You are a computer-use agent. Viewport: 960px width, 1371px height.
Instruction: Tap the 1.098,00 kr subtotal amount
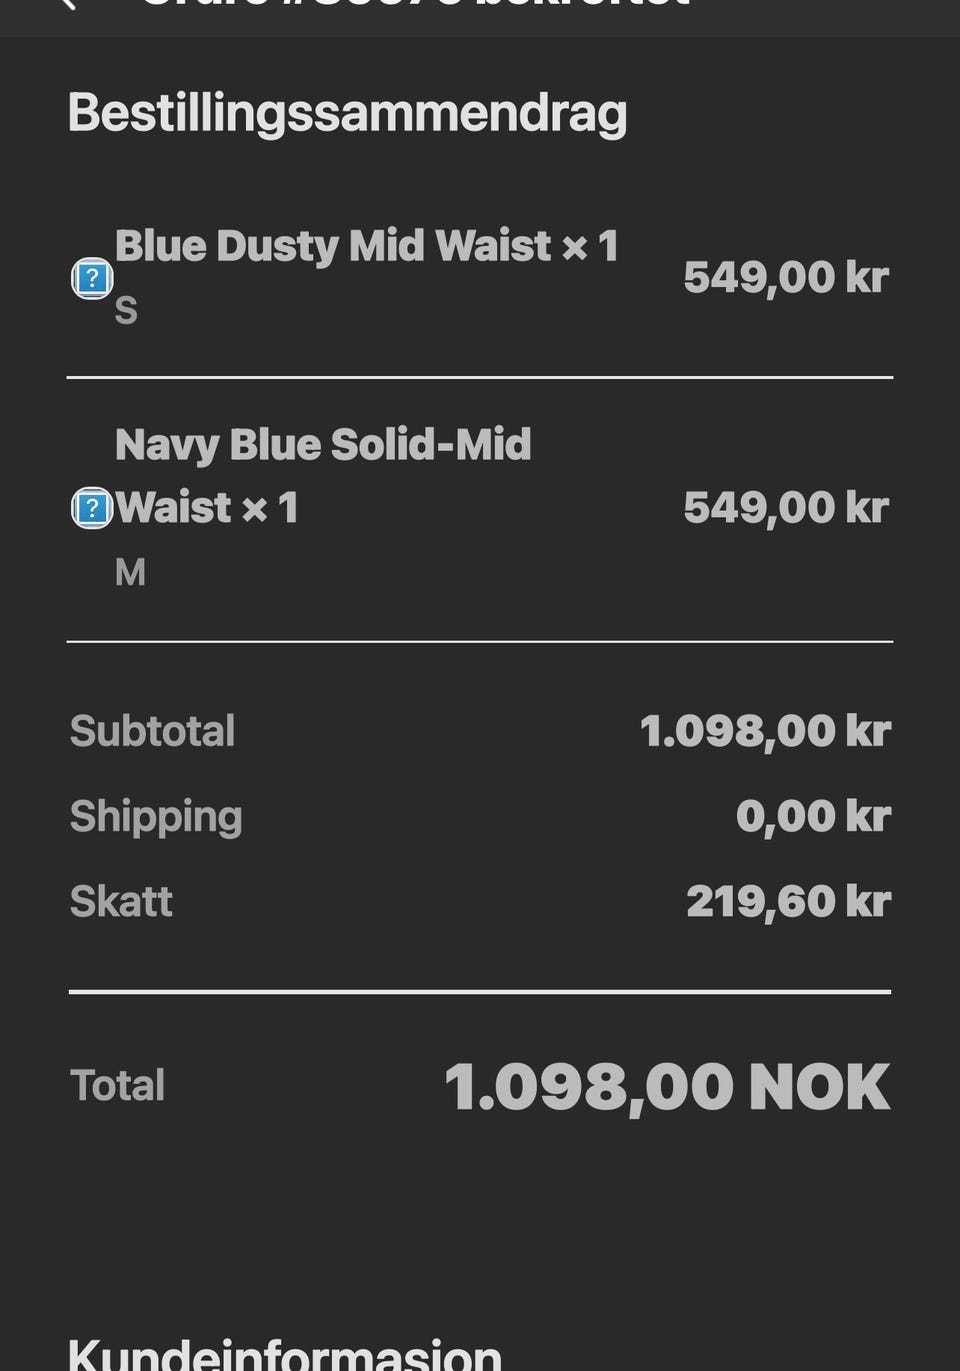[765, 731]
